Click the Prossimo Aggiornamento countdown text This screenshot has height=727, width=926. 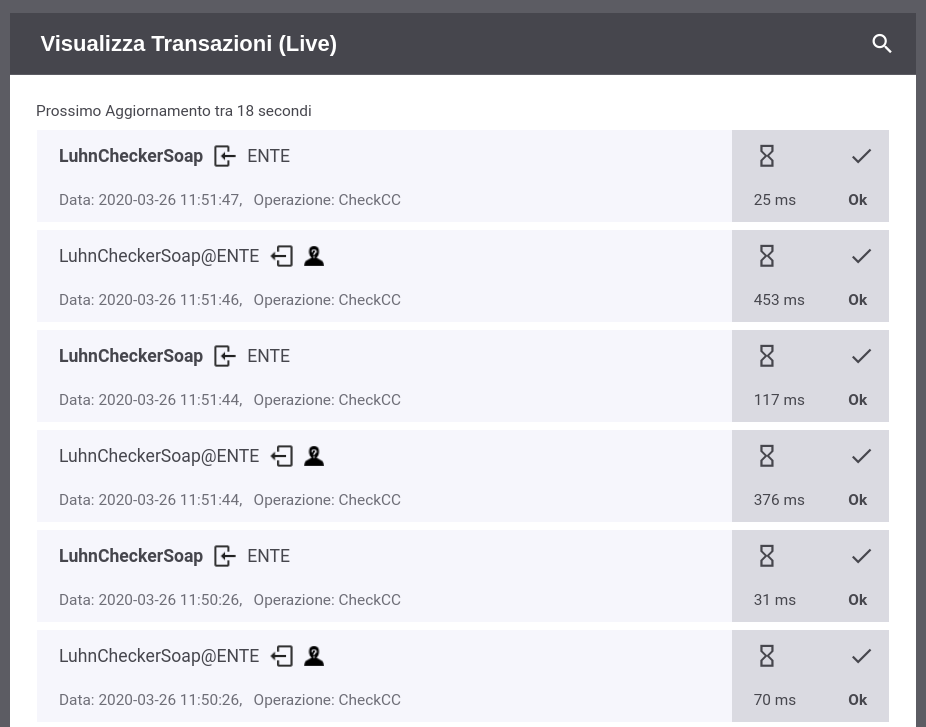click(174, 111)
